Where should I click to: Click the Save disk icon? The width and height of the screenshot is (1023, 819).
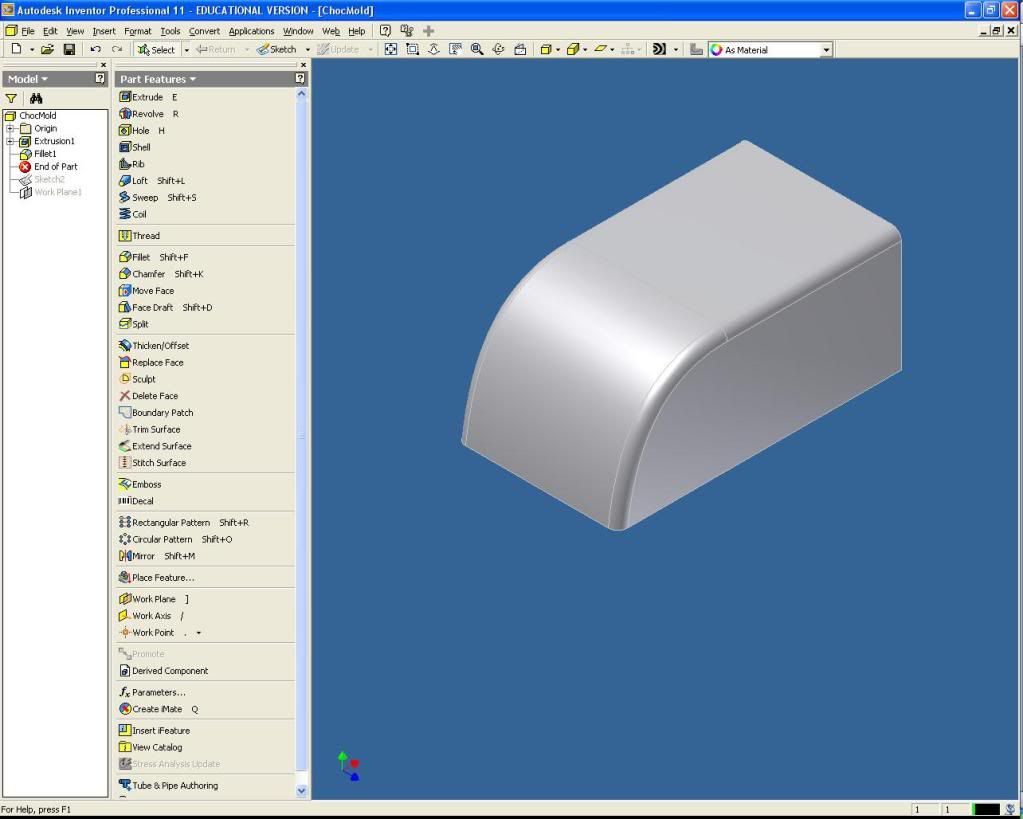[69, 49]
